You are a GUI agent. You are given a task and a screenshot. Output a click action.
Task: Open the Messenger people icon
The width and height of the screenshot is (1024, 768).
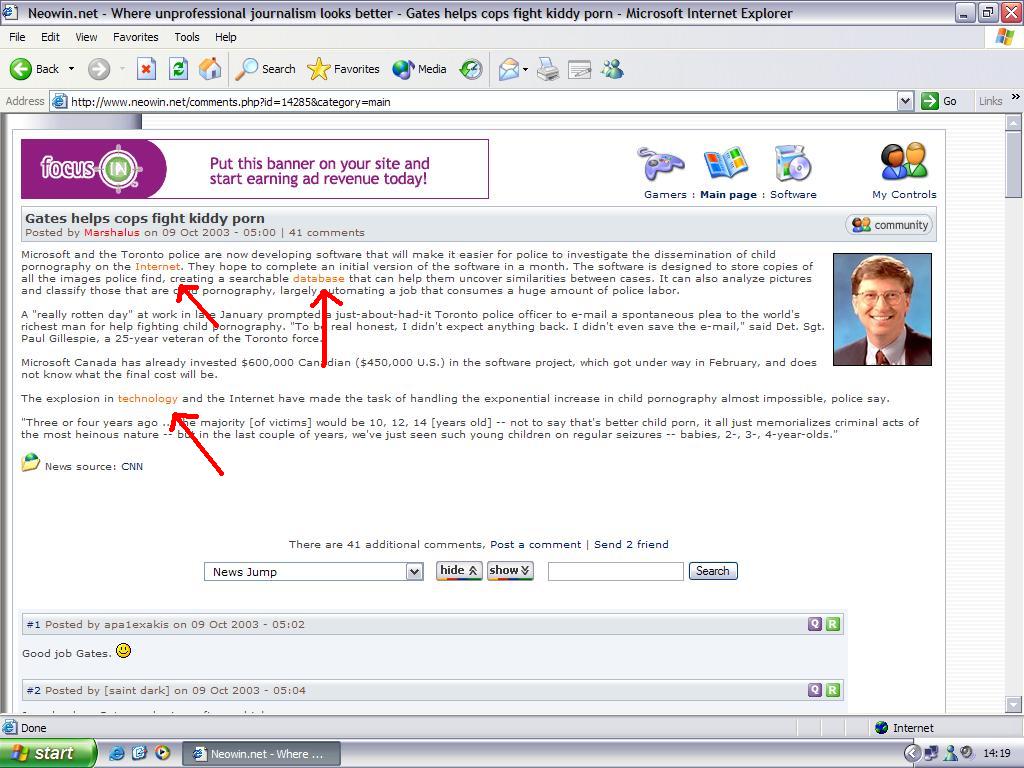612,69
